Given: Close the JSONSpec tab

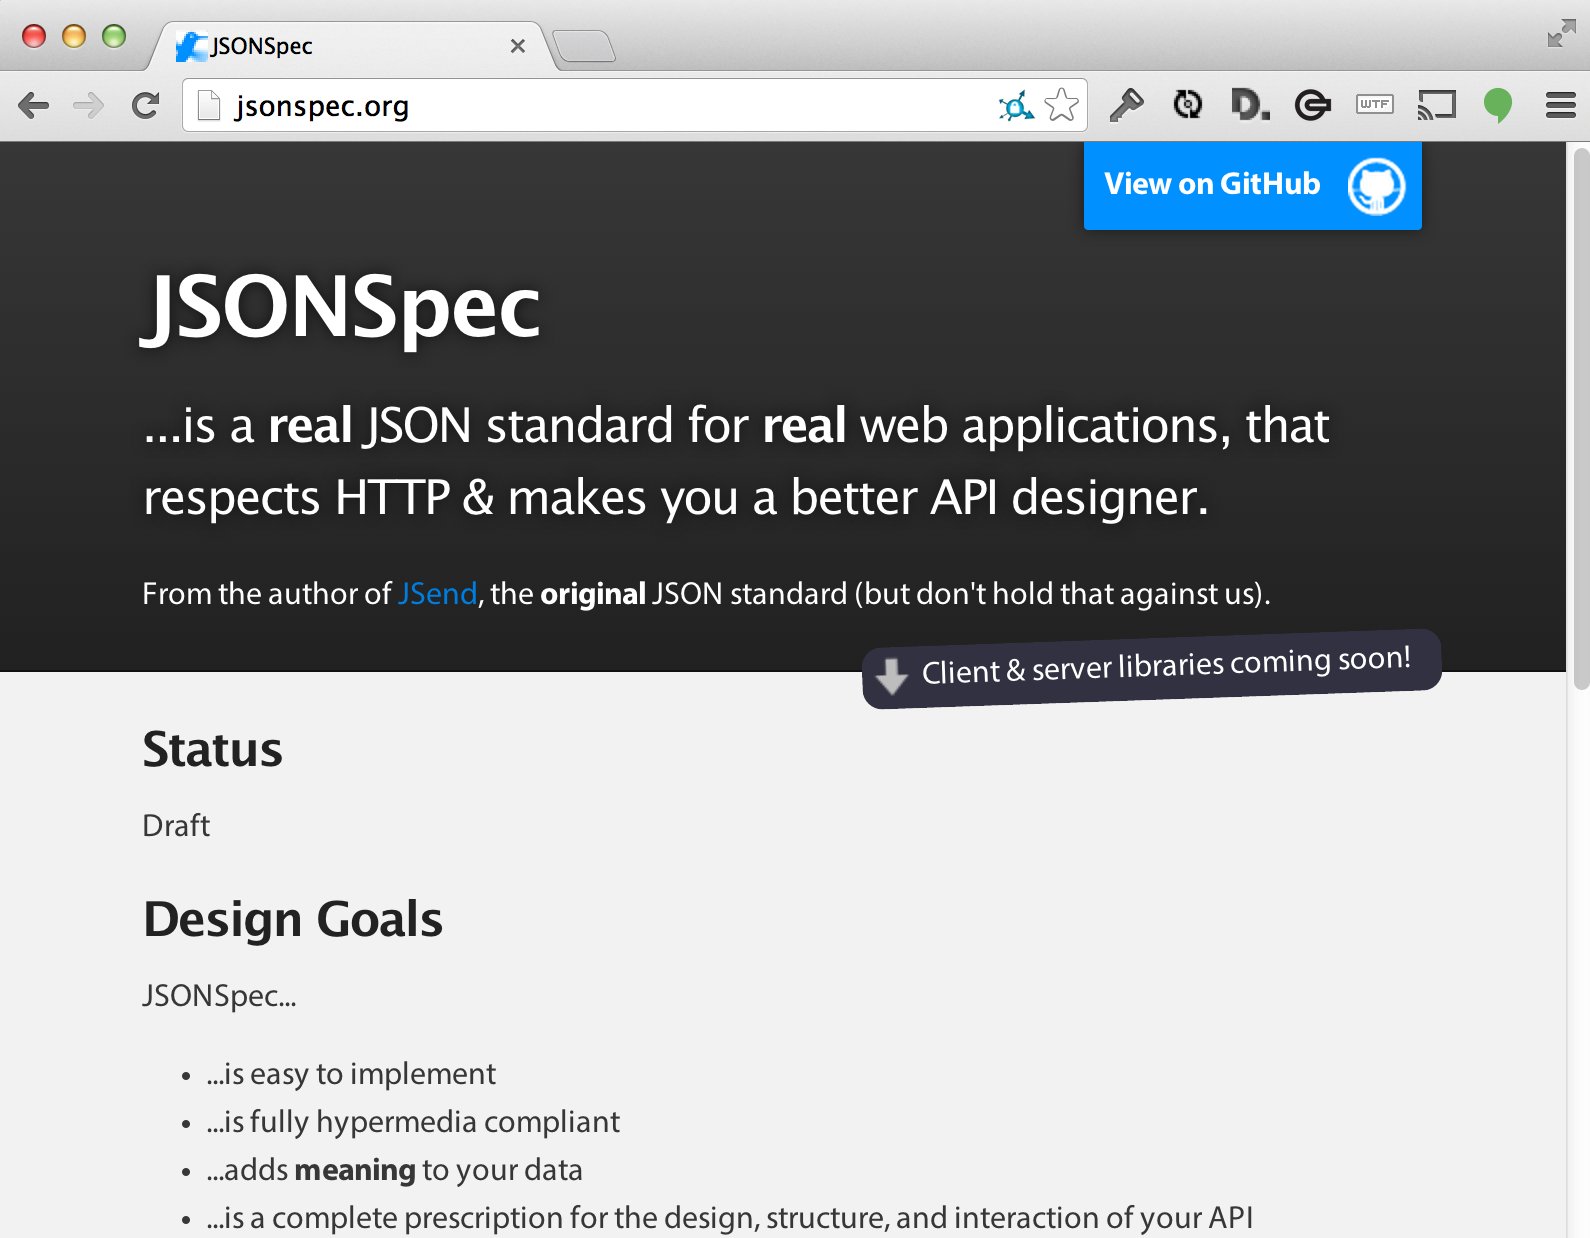Looking at the screenshot, I should click(x=518, y=46).
